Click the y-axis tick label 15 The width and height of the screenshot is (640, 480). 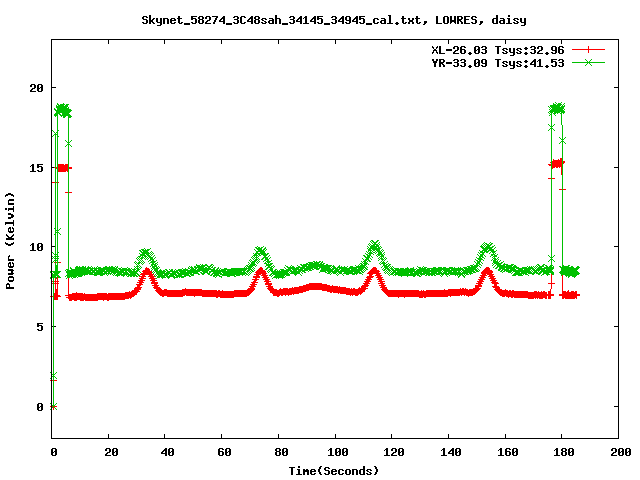[x=36, y=168]
